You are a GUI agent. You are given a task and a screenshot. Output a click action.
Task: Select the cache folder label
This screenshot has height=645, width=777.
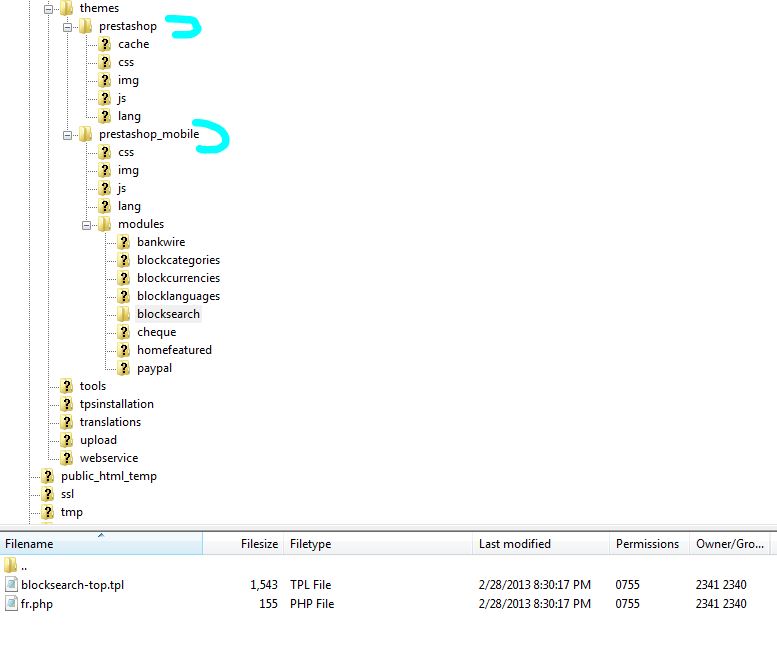[134, 44]
